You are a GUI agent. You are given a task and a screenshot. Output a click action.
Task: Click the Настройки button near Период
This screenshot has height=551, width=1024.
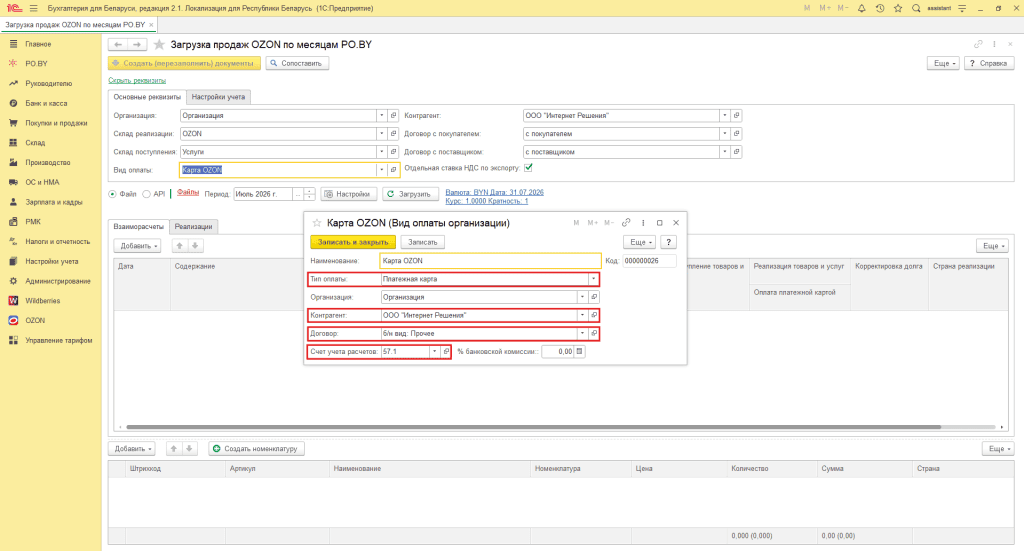coord(348,194)
